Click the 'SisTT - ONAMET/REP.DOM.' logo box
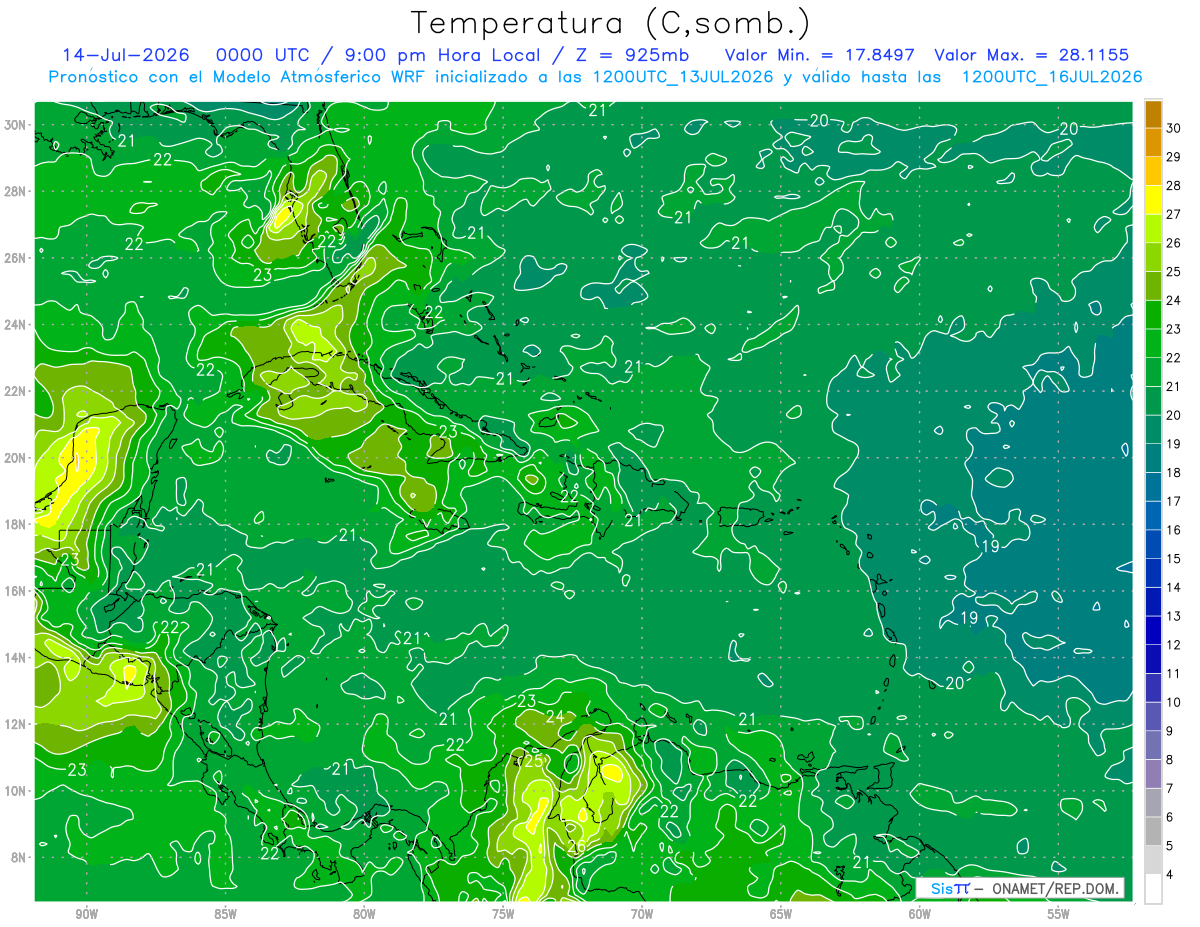1200x927 pixels. (1020, 888)
